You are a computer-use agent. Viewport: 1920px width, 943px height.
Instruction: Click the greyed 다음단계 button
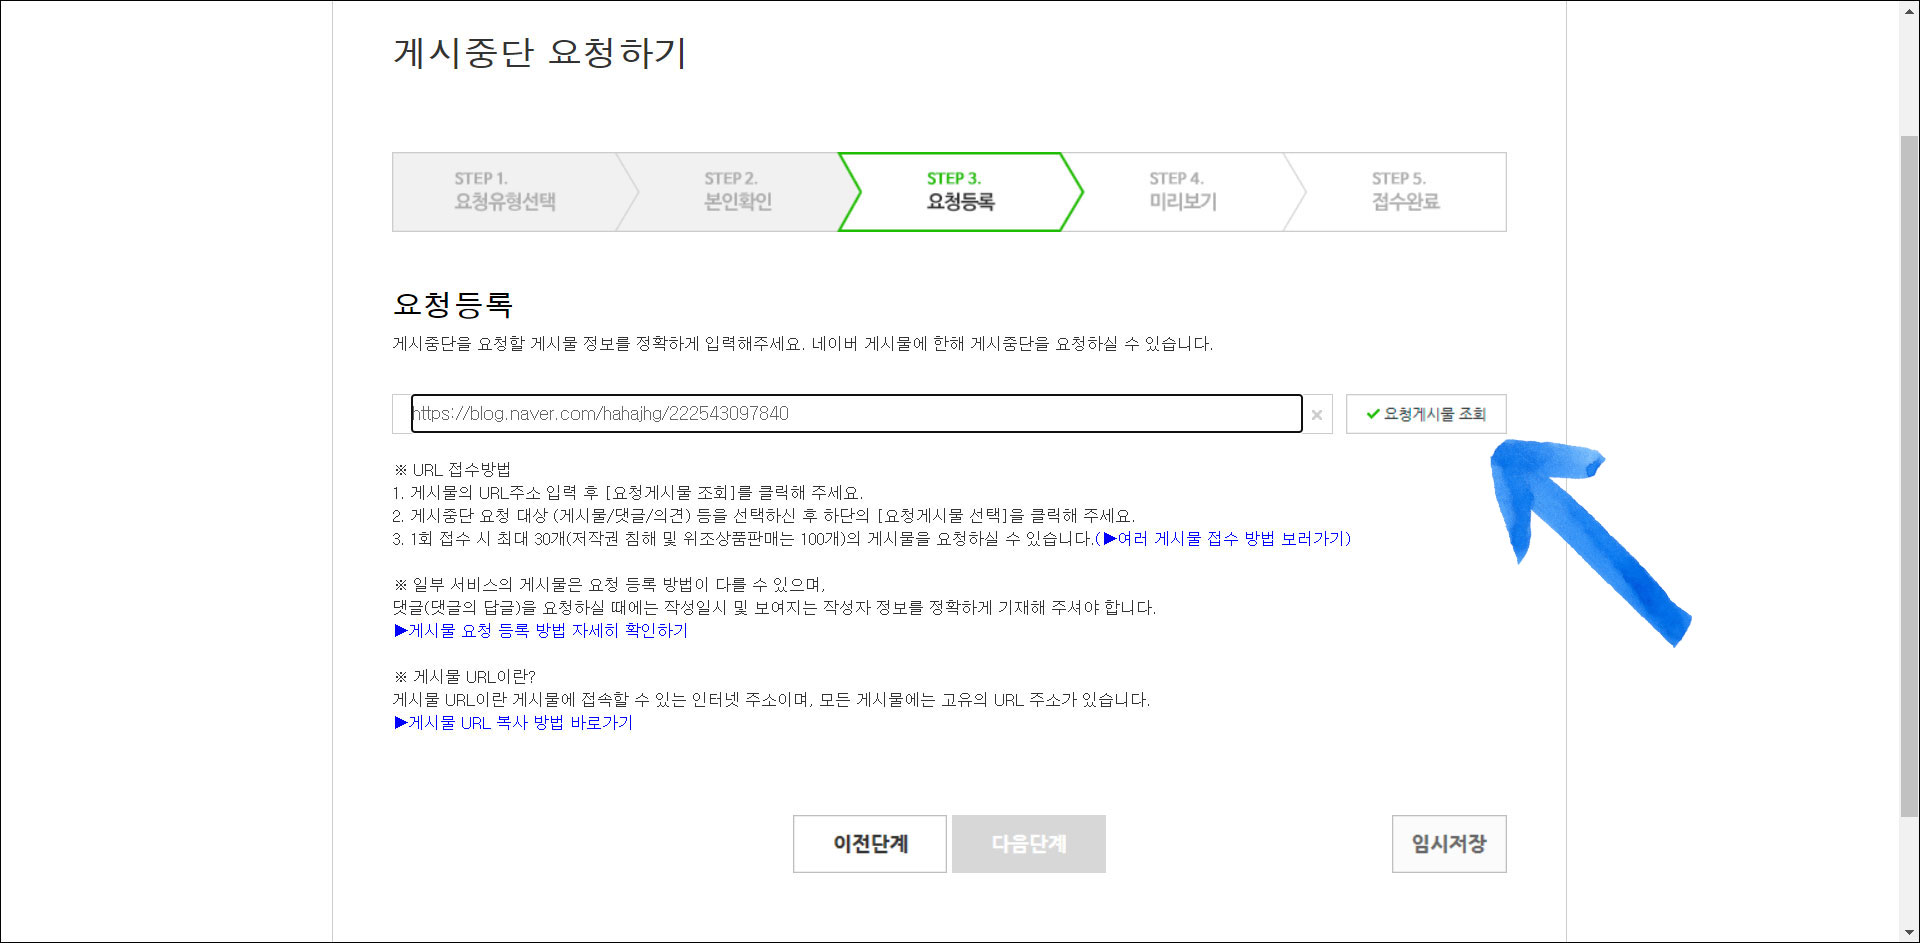pos(1029,844)
